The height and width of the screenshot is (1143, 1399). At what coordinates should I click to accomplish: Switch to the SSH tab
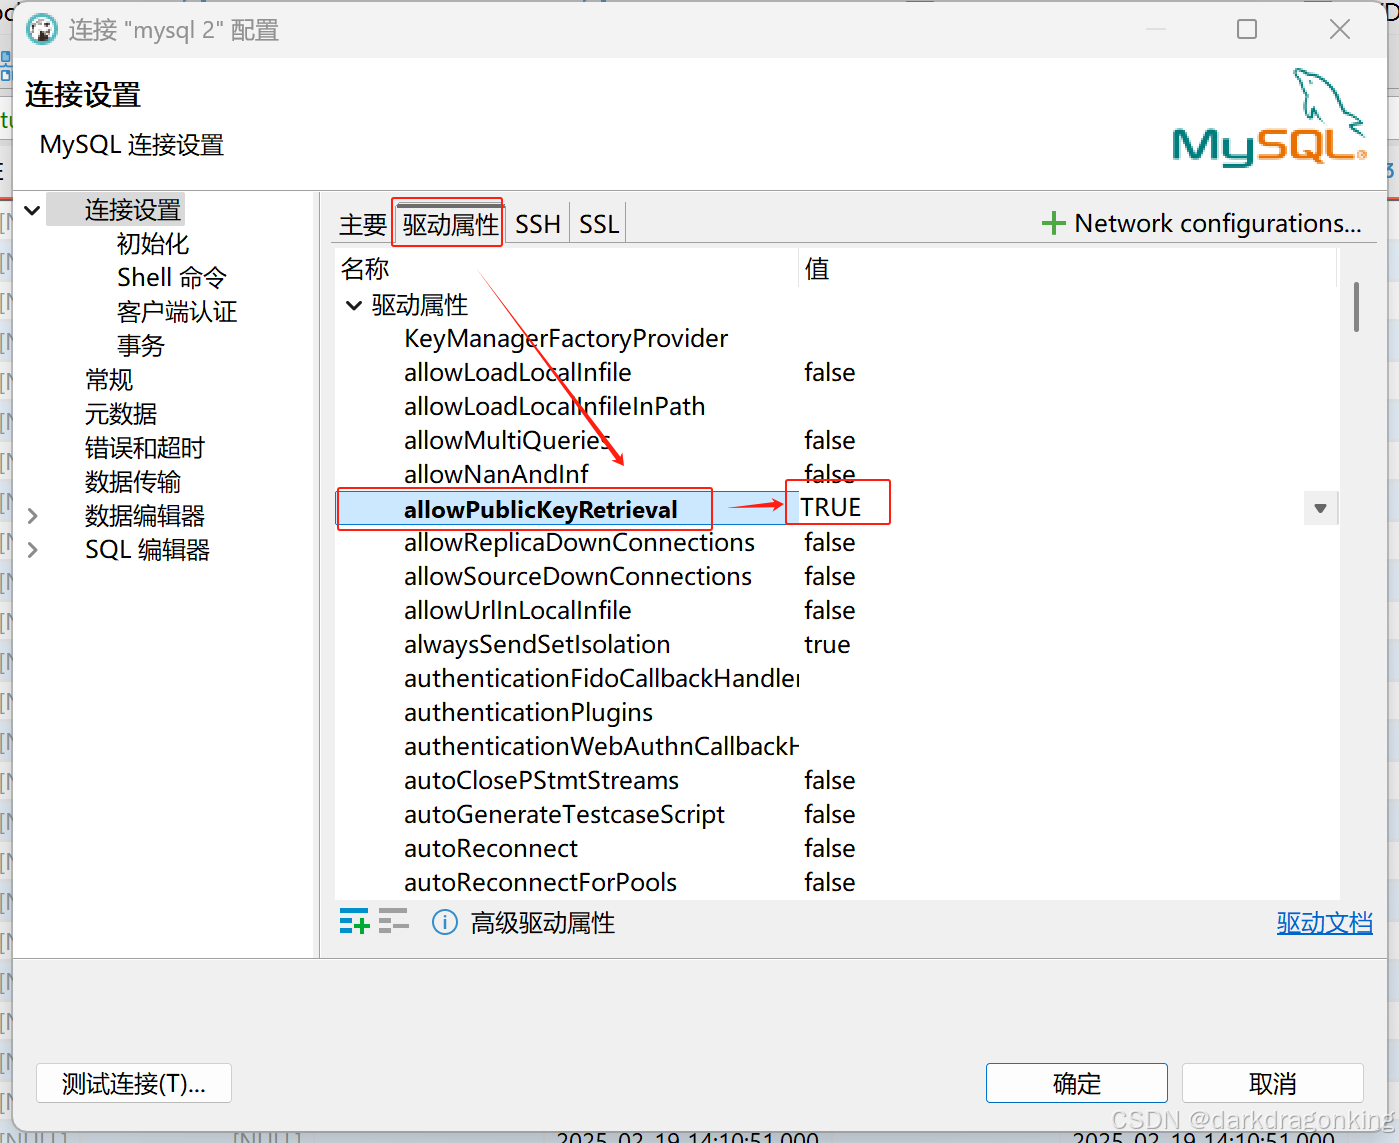click(537, 223)
